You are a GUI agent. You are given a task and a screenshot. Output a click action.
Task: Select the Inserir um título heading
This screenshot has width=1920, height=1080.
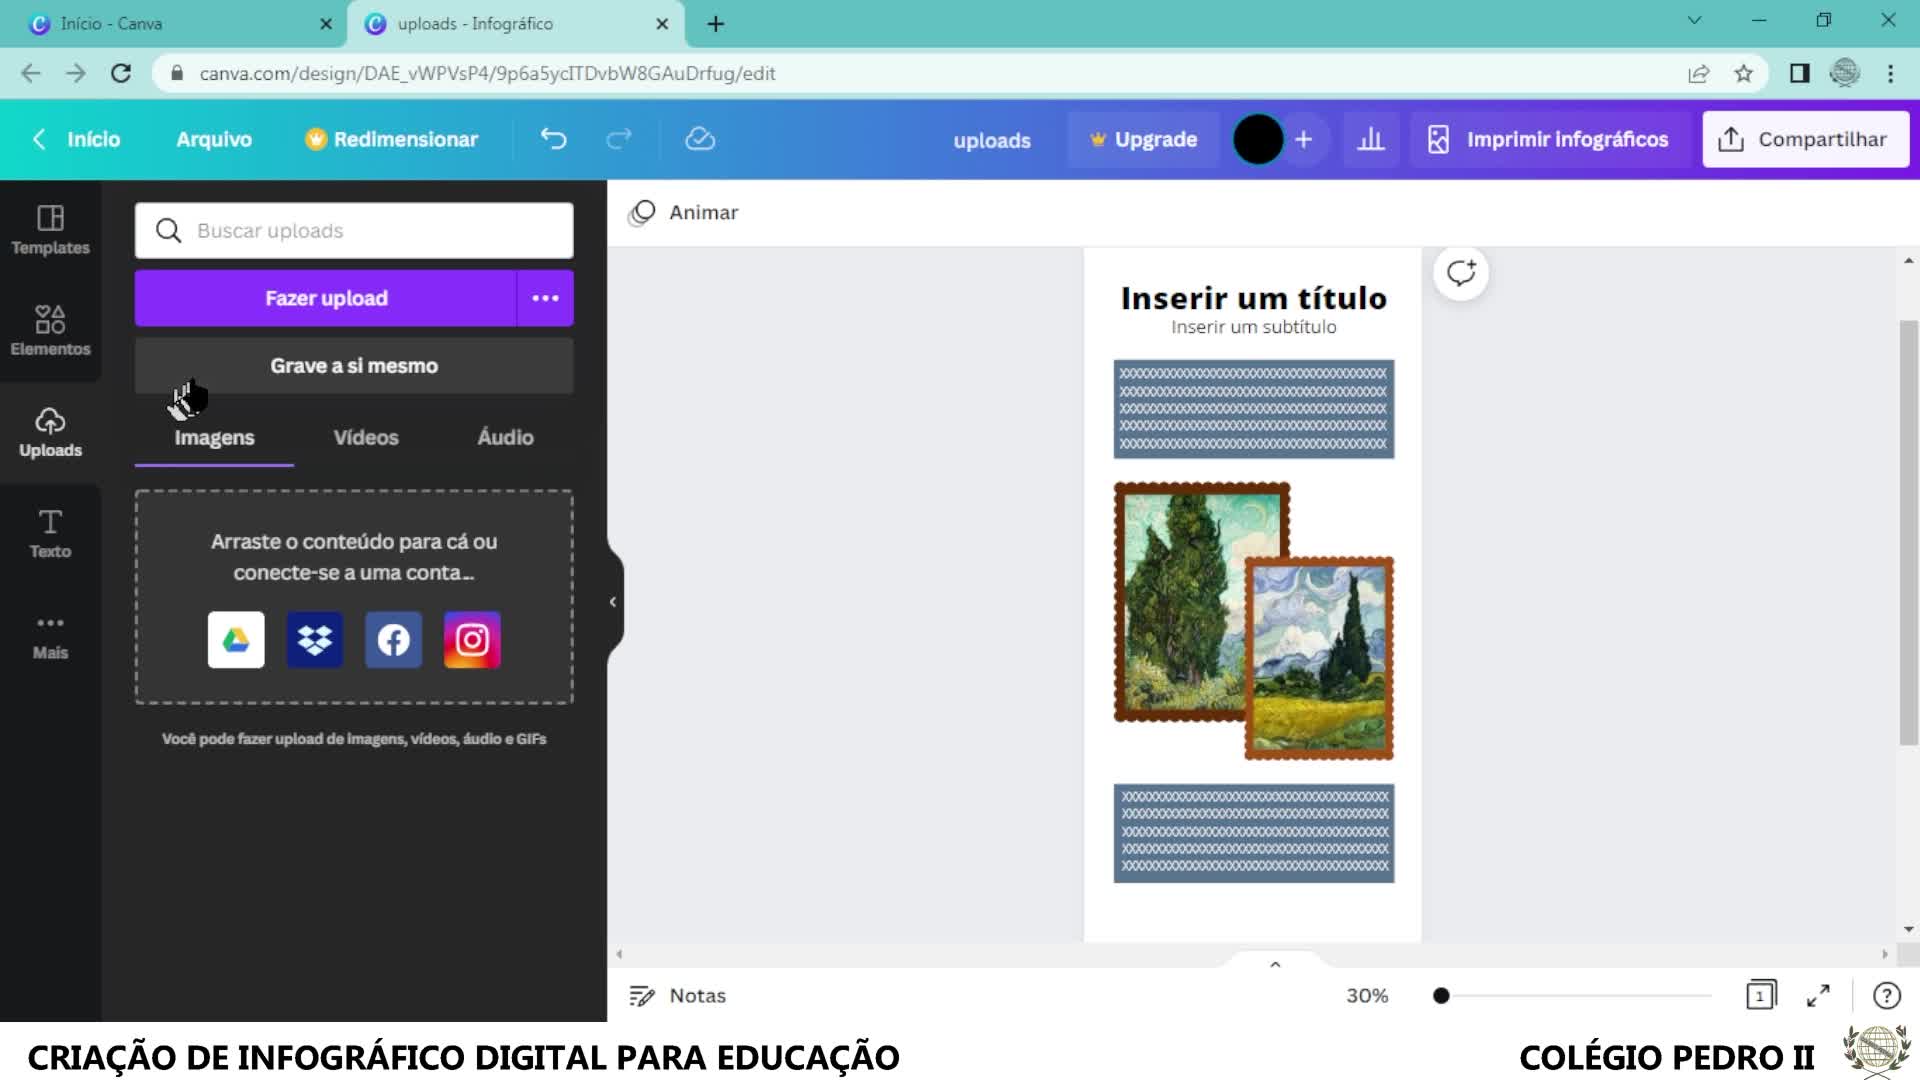(1253, 298)
